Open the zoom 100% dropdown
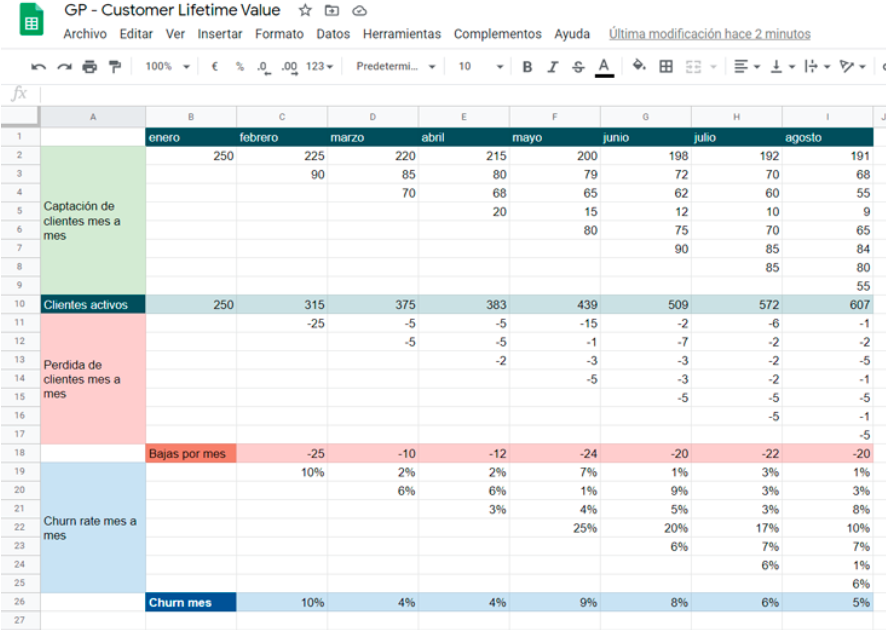Viewport: 886px width, 630px height. tap(167, 67)
